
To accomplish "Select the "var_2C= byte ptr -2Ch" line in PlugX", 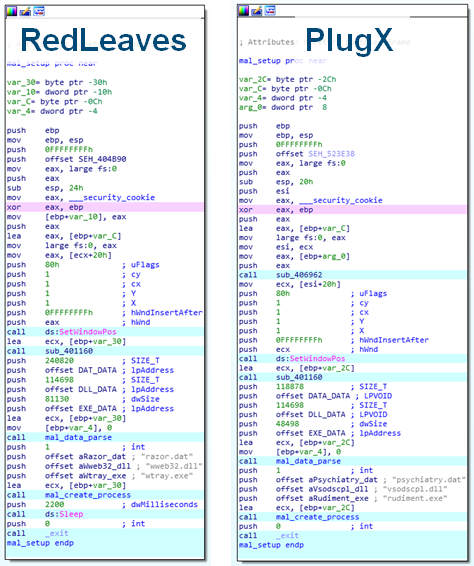I will pyautogui.click(x=288, y=79).
